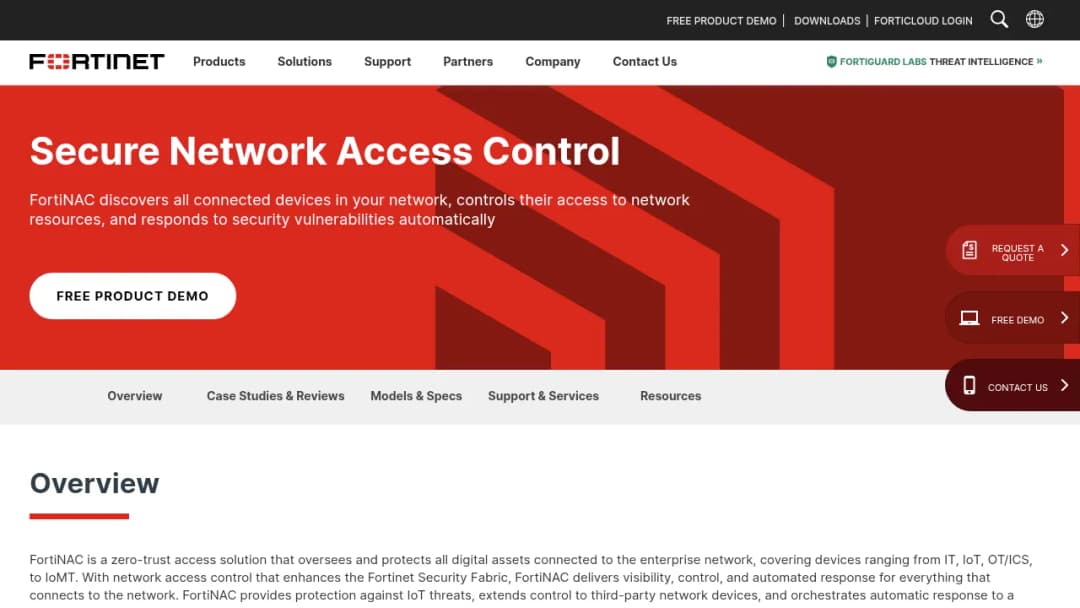Screen dimensions: 1080x608
Task: Click the top bar Free Product Demo link
Action: (x=721, y=21)
